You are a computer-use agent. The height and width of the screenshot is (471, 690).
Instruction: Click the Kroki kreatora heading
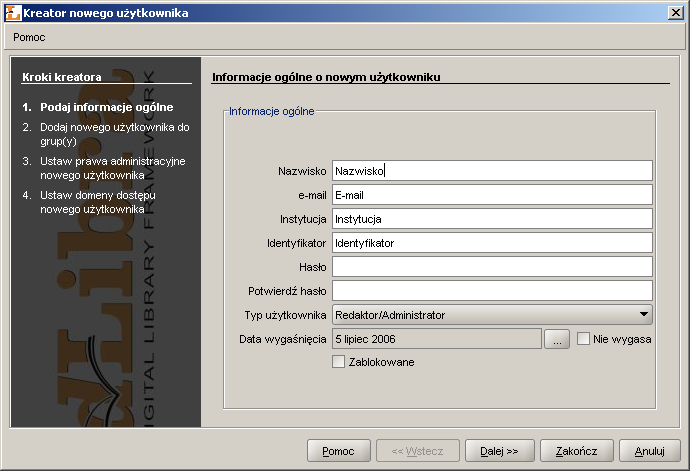pos(62,77)
